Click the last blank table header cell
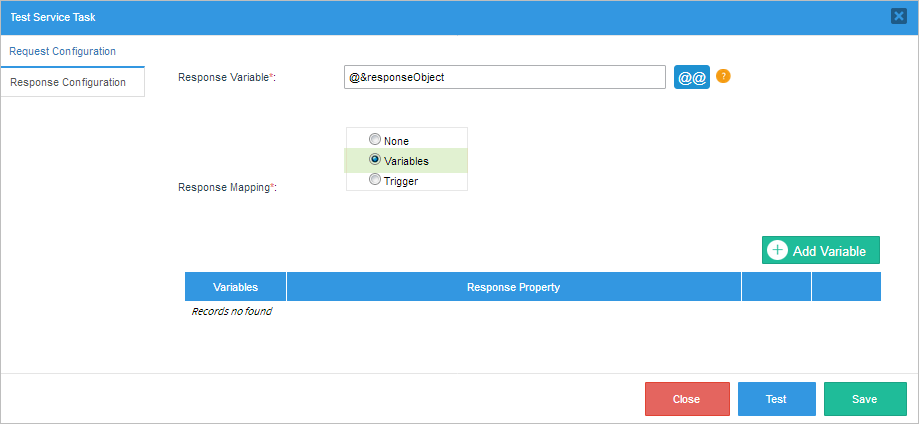 (846, 287)
